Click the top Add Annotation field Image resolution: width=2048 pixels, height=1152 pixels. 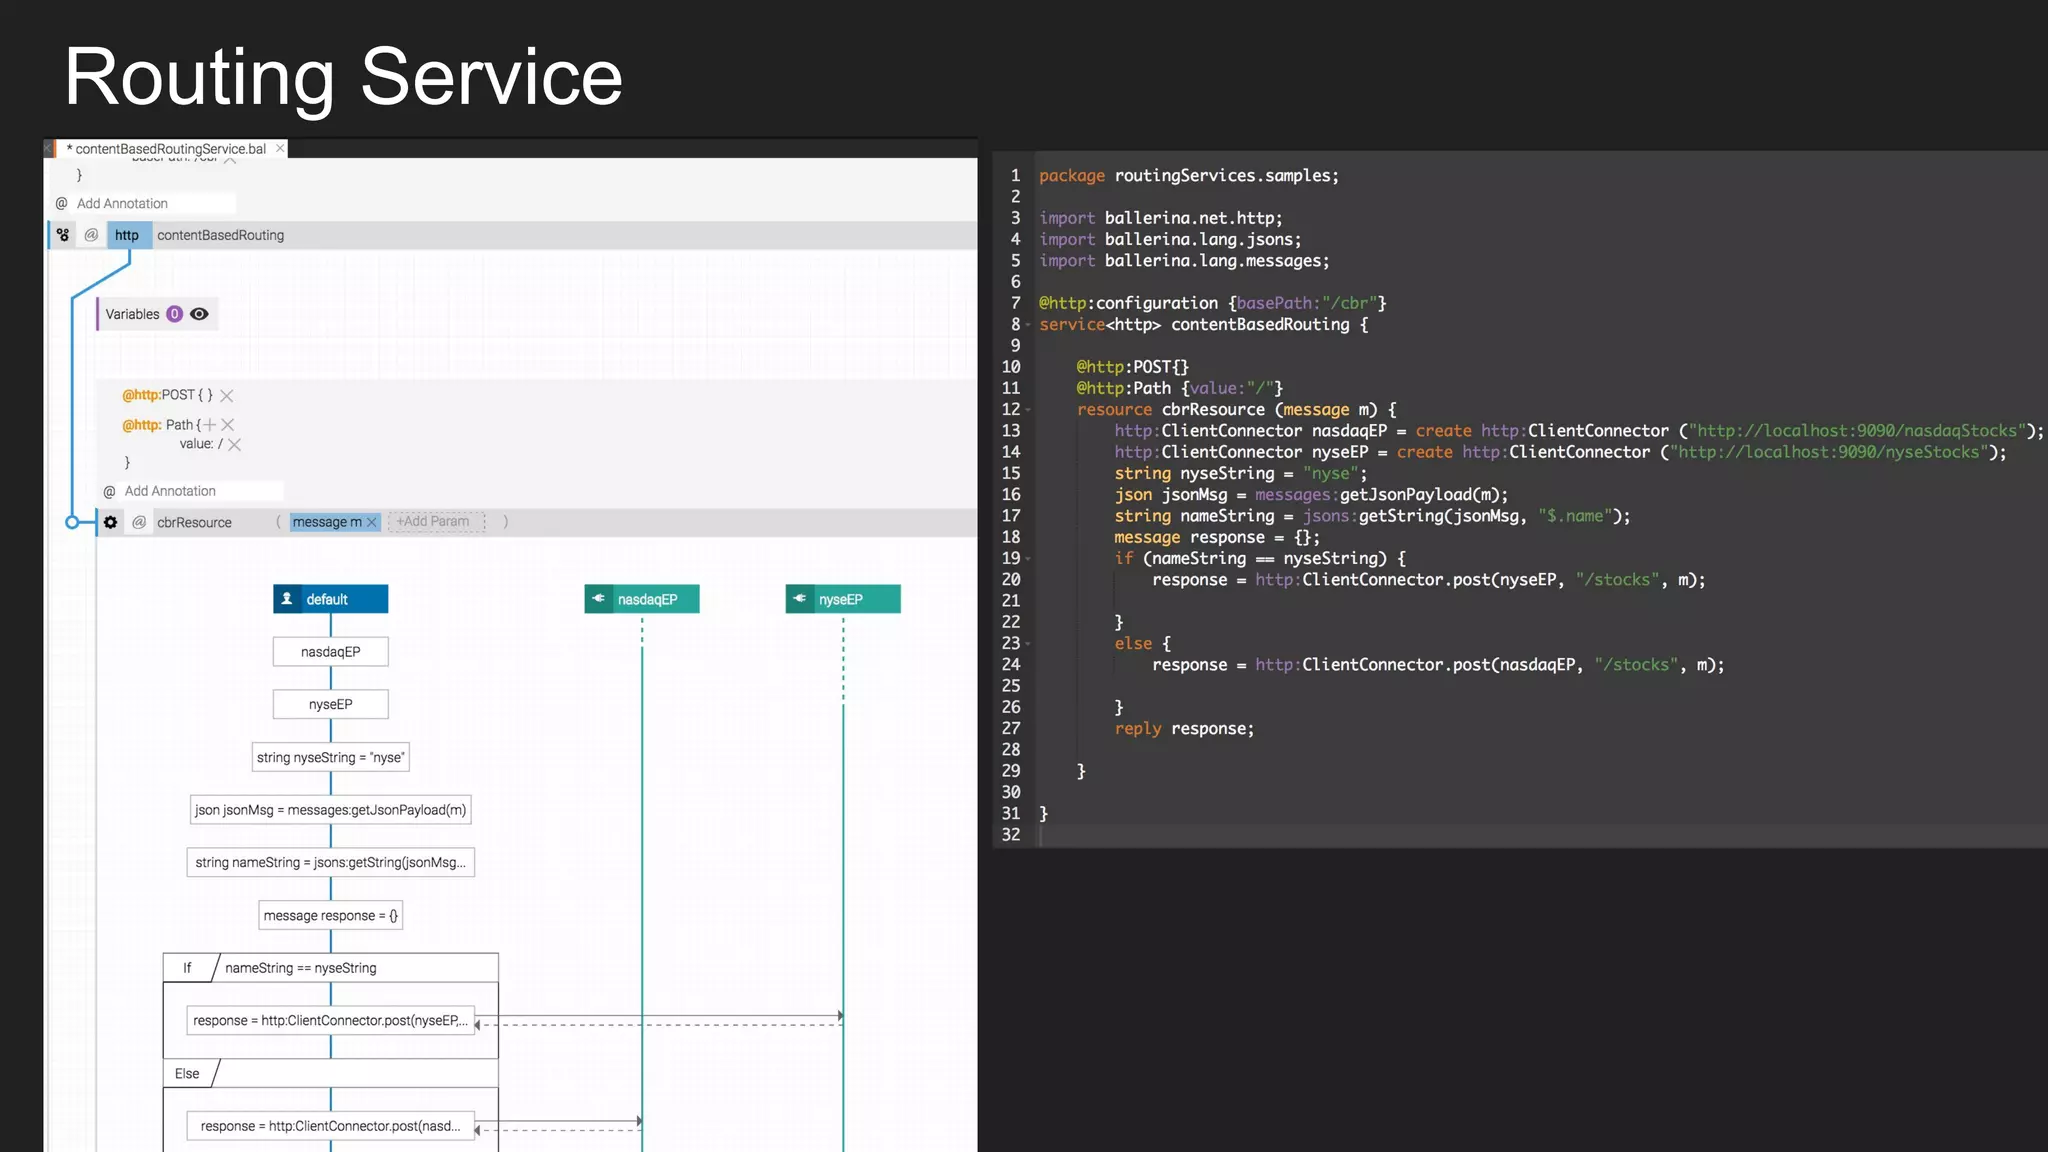point(155,203)
